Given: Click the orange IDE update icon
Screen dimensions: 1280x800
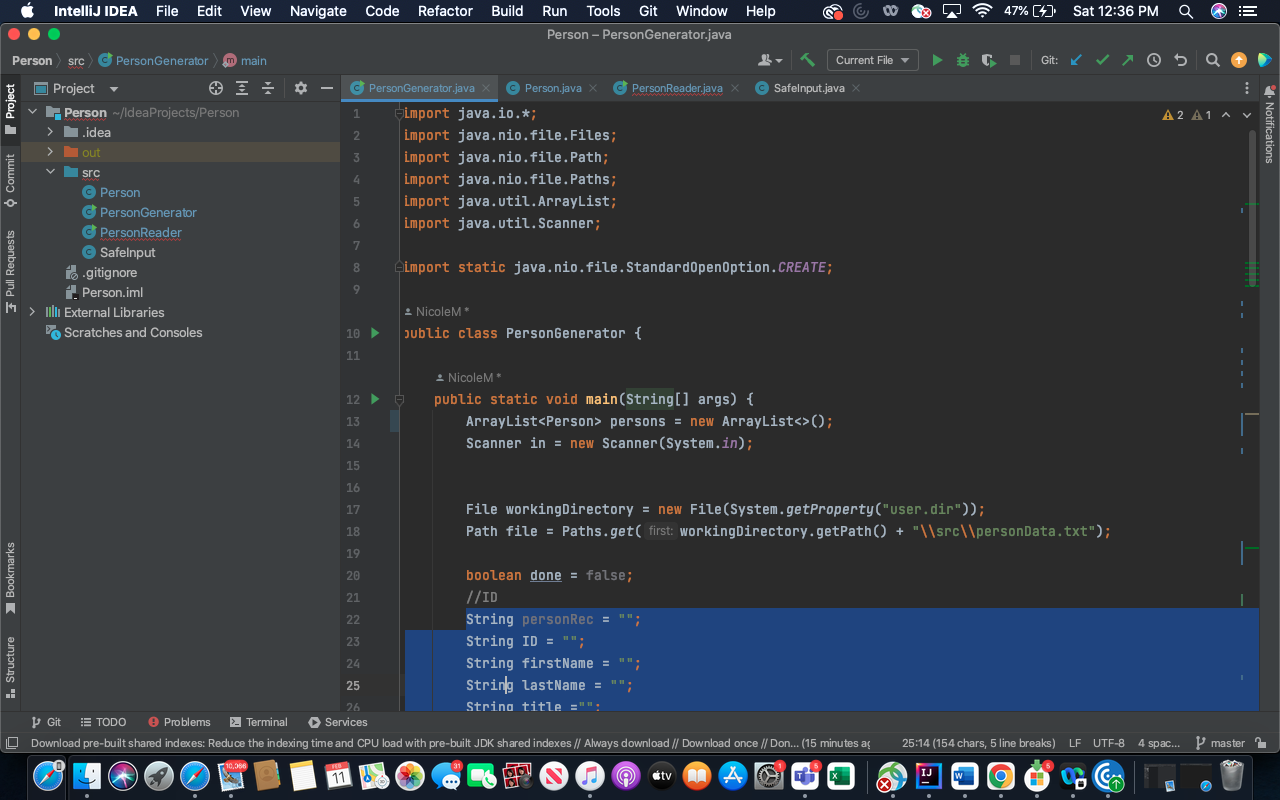Looking at the screenshot, I should [x=1239, y=60].
